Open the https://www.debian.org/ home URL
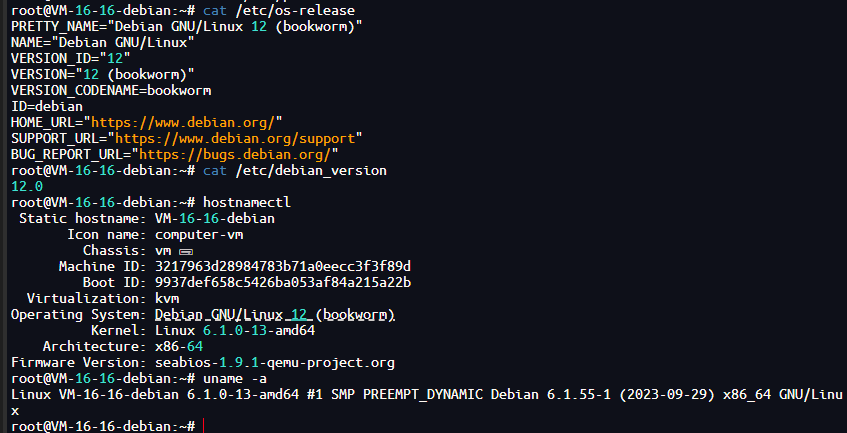 [x=183, y=123]
